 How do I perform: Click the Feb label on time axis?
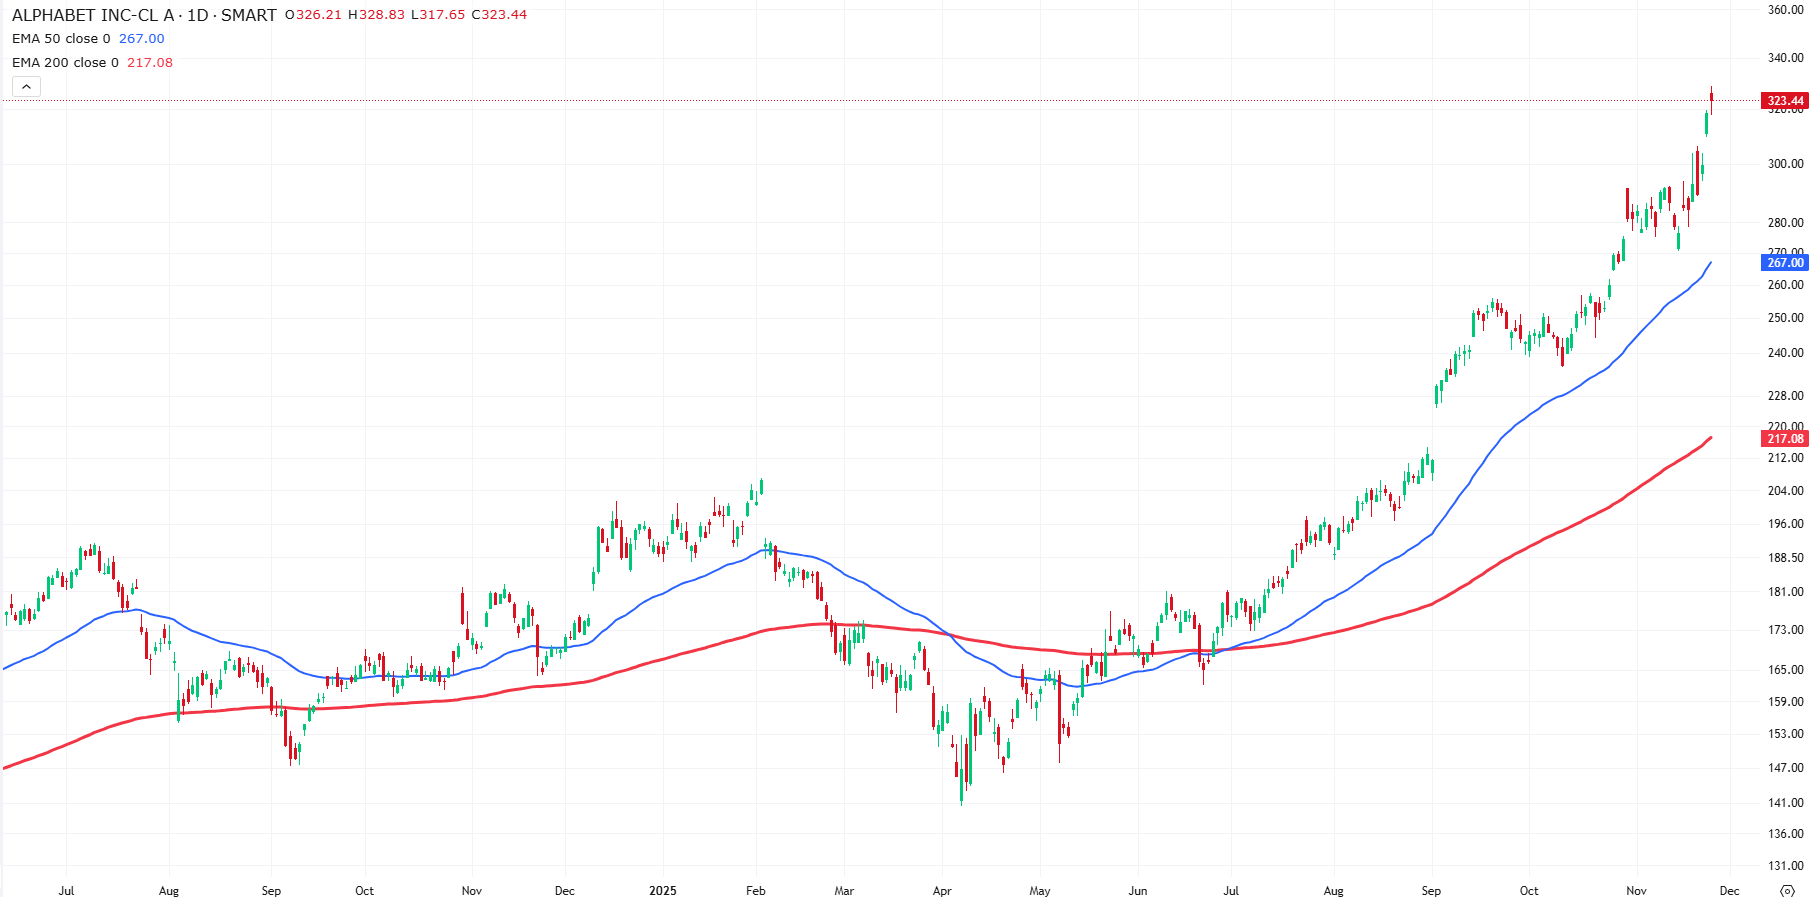tap(755, 890)
